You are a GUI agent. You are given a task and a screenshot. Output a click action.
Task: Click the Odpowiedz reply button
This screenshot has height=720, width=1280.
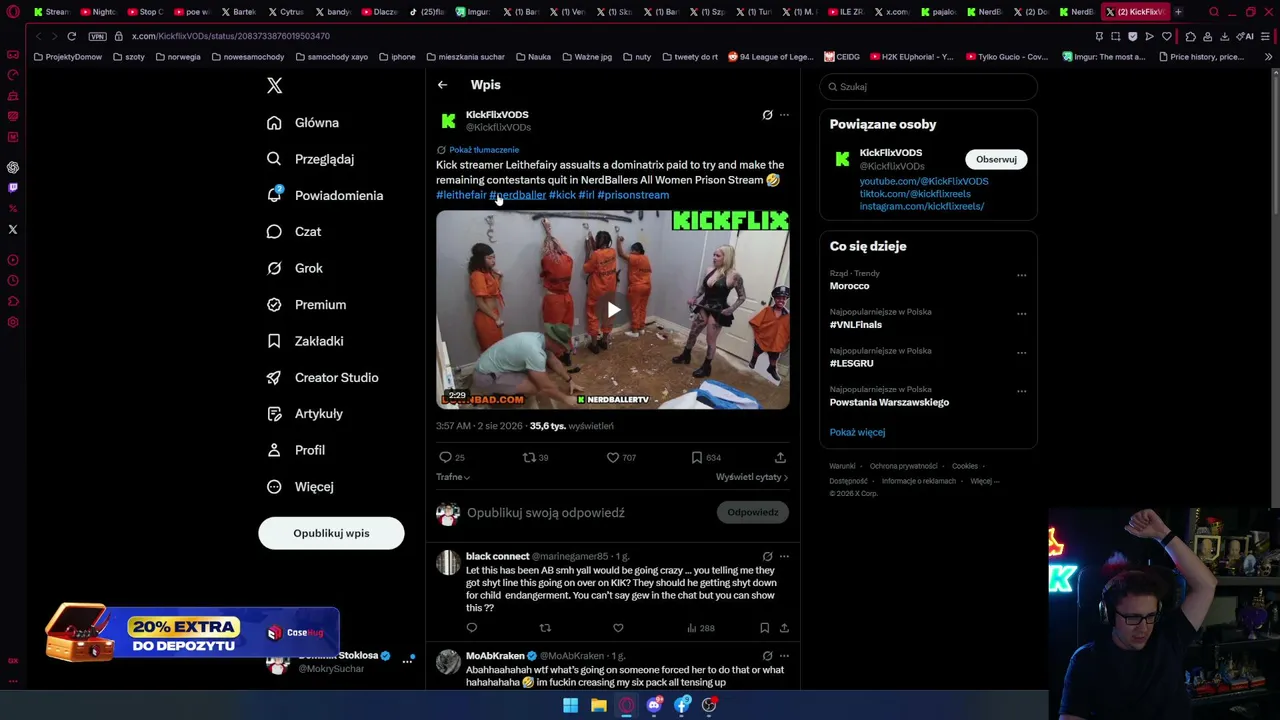click(753, 512)
